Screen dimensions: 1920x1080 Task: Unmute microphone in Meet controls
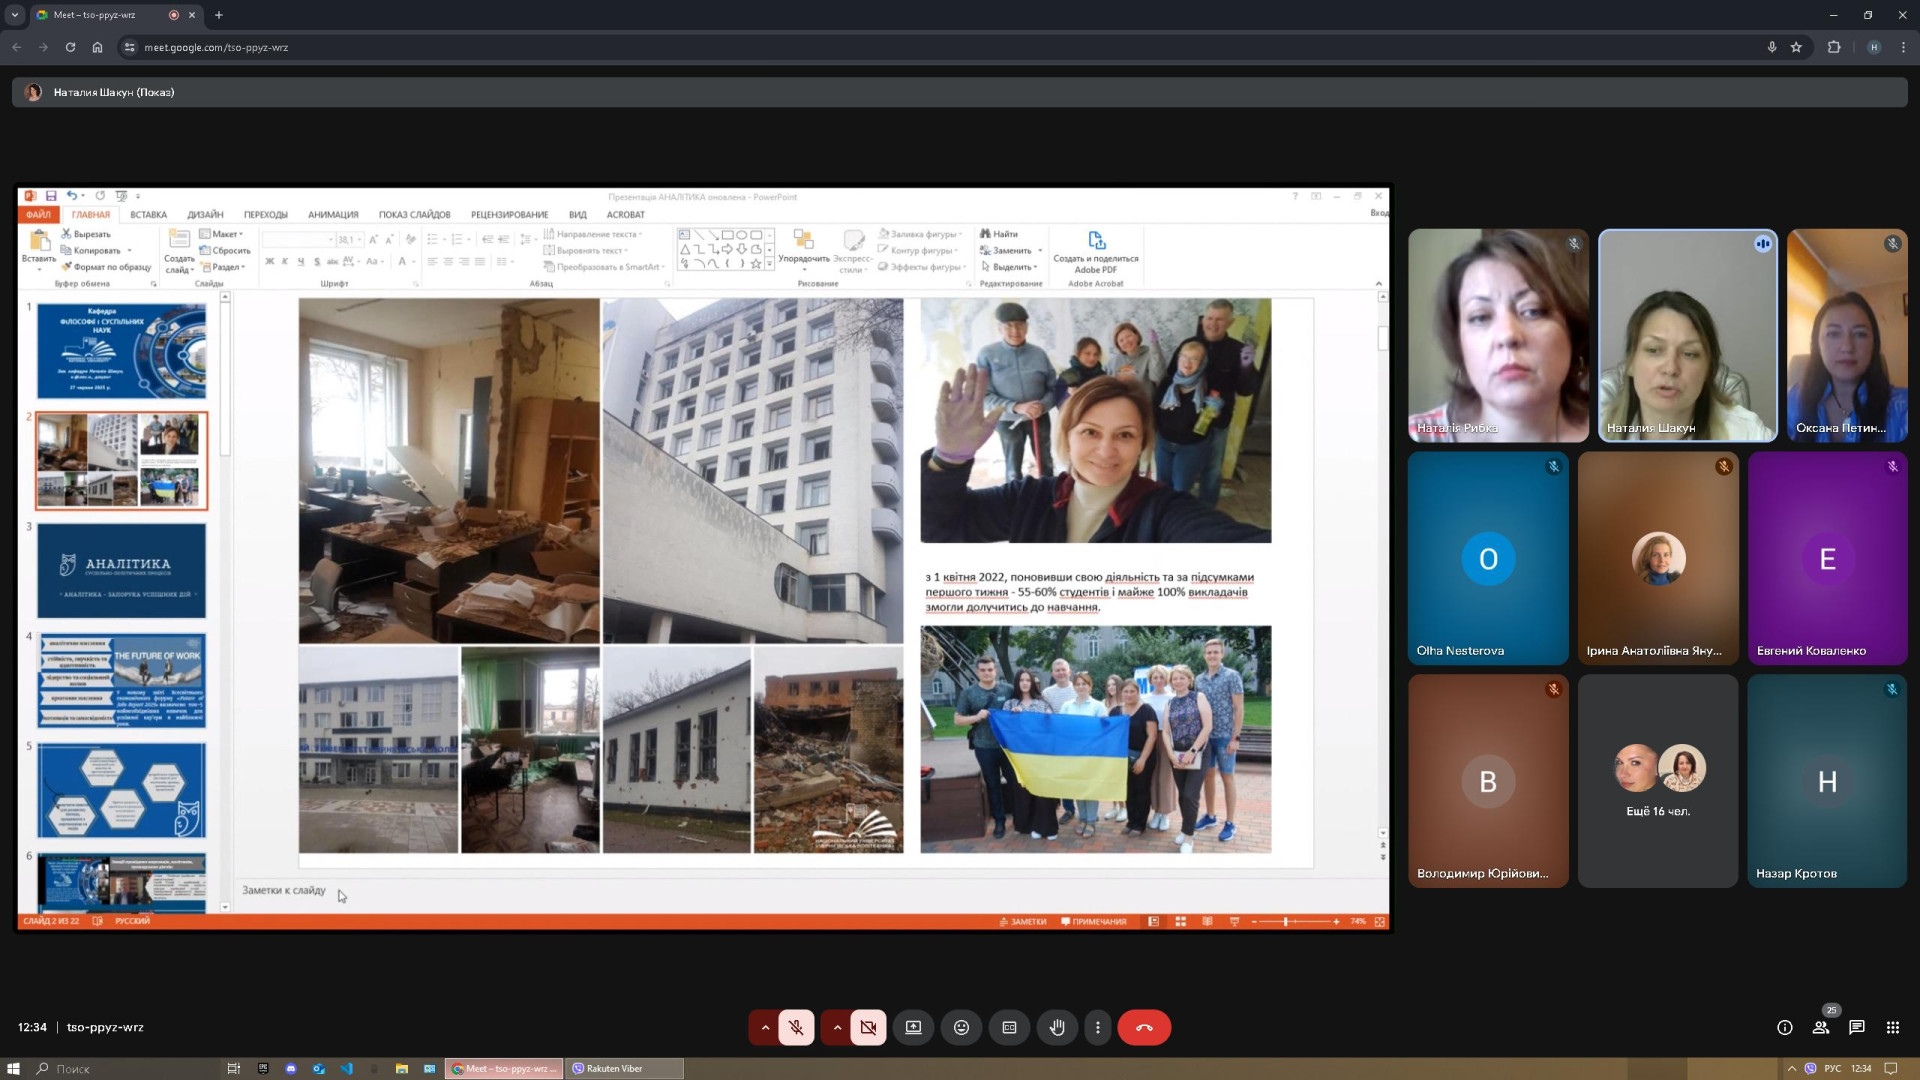point(796,1027)
